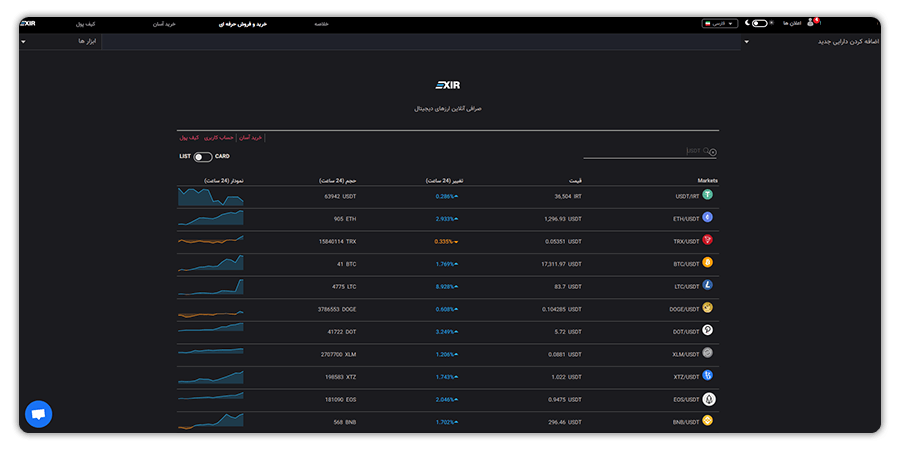Click the TRON coin icon

(x=707, y=240)
